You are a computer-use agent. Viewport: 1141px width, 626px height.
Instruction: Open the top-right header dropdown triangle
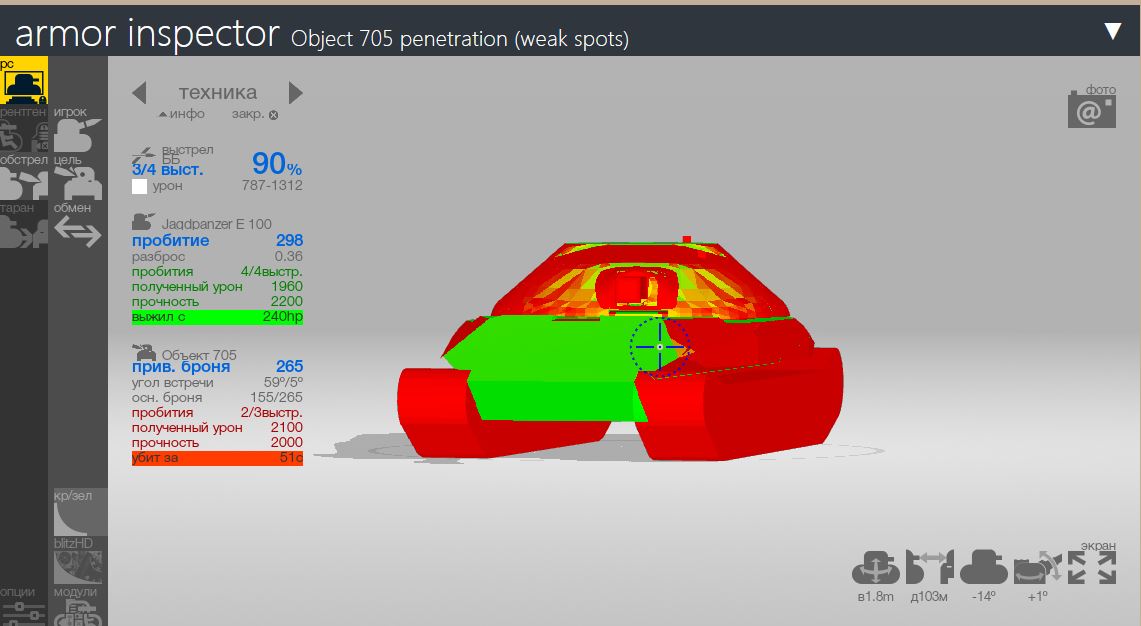point(1113,31)
